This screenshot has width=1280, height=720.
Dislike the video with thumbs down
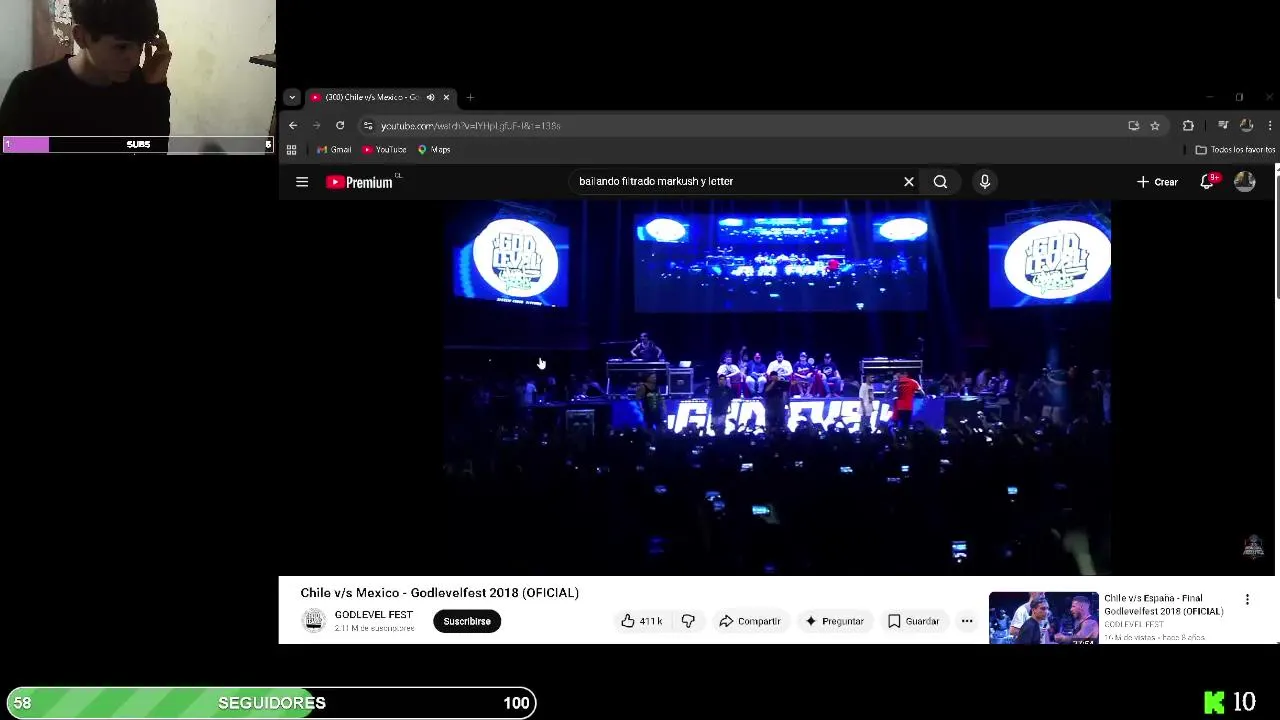click(688, 621)
